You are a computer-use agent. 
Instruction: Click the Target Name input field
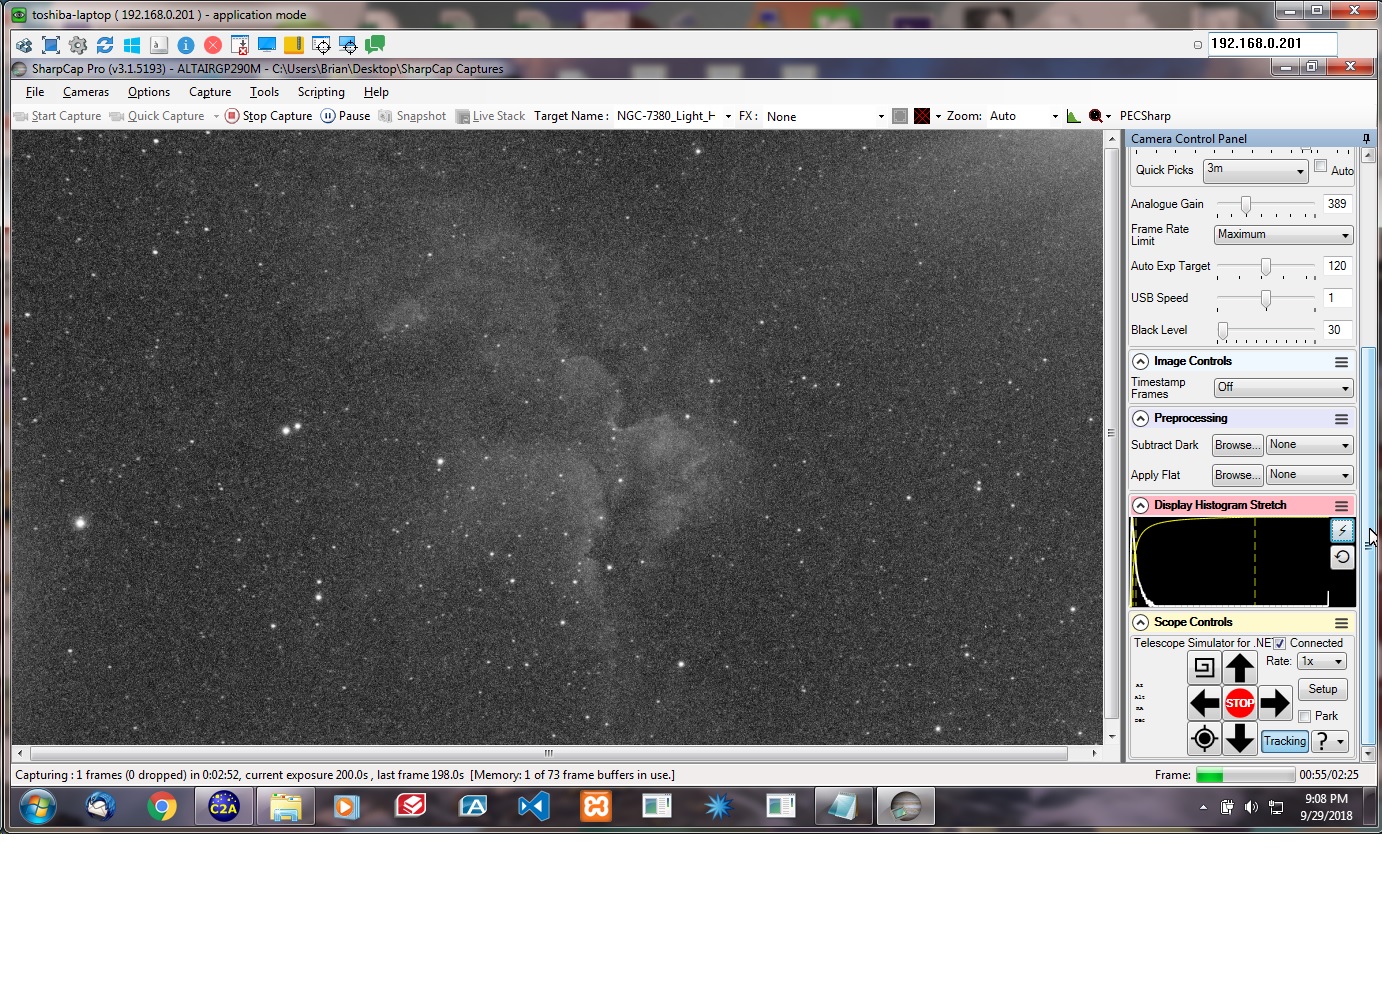pyautogui.click(x=672, y=116)
